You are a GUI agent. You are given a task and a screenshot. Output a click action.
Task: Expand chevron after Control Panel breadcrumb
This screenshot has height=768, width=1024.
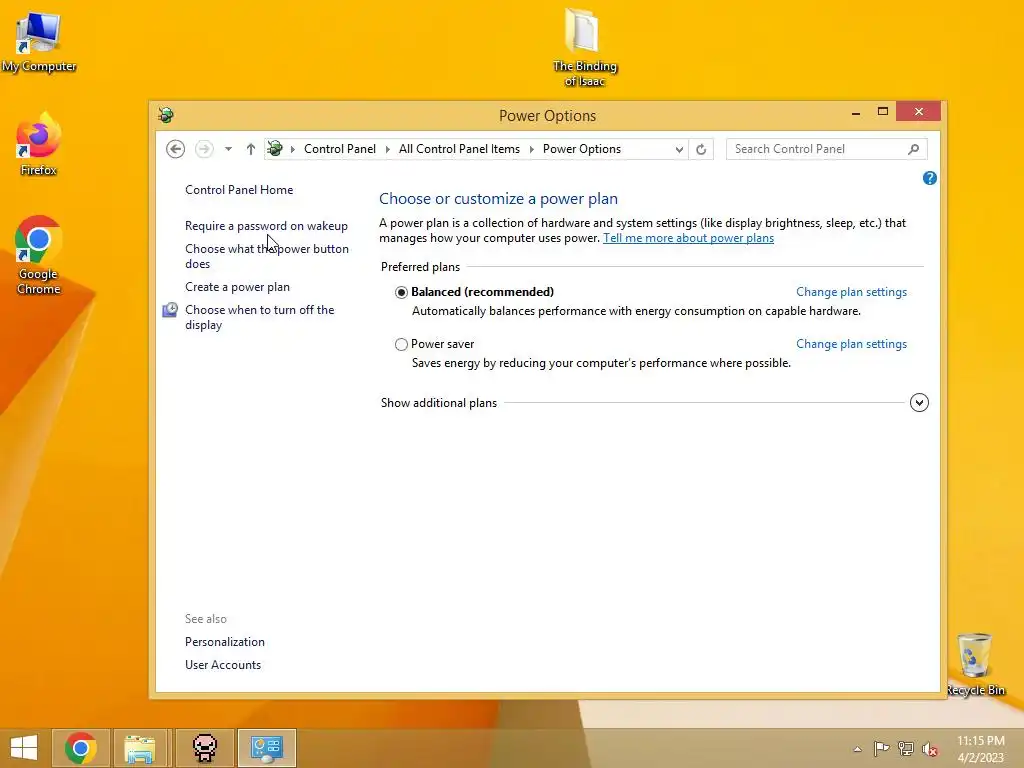pyautogui.click(x=387, y=149)
